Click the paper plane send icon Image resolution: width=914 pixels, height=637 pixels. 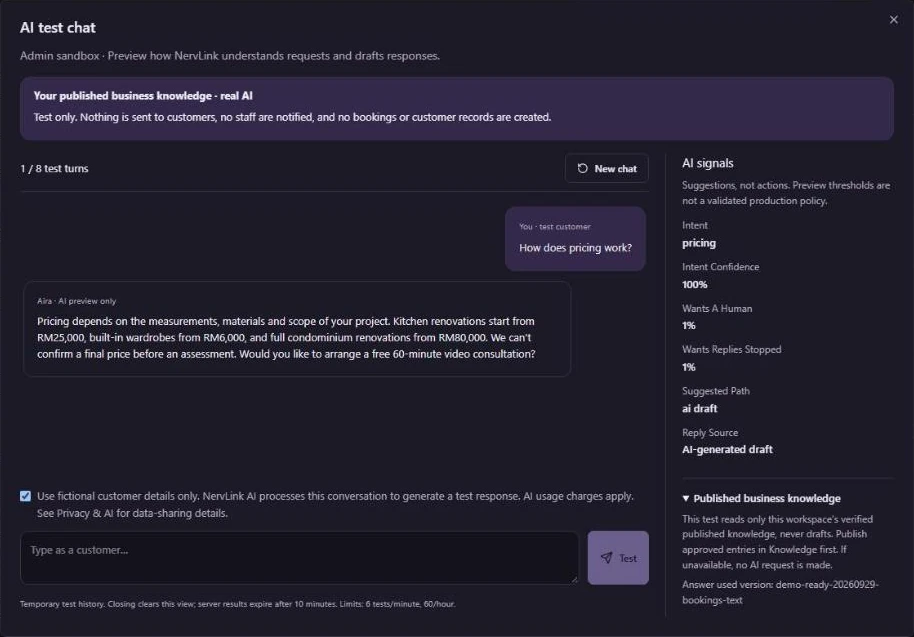606,558
